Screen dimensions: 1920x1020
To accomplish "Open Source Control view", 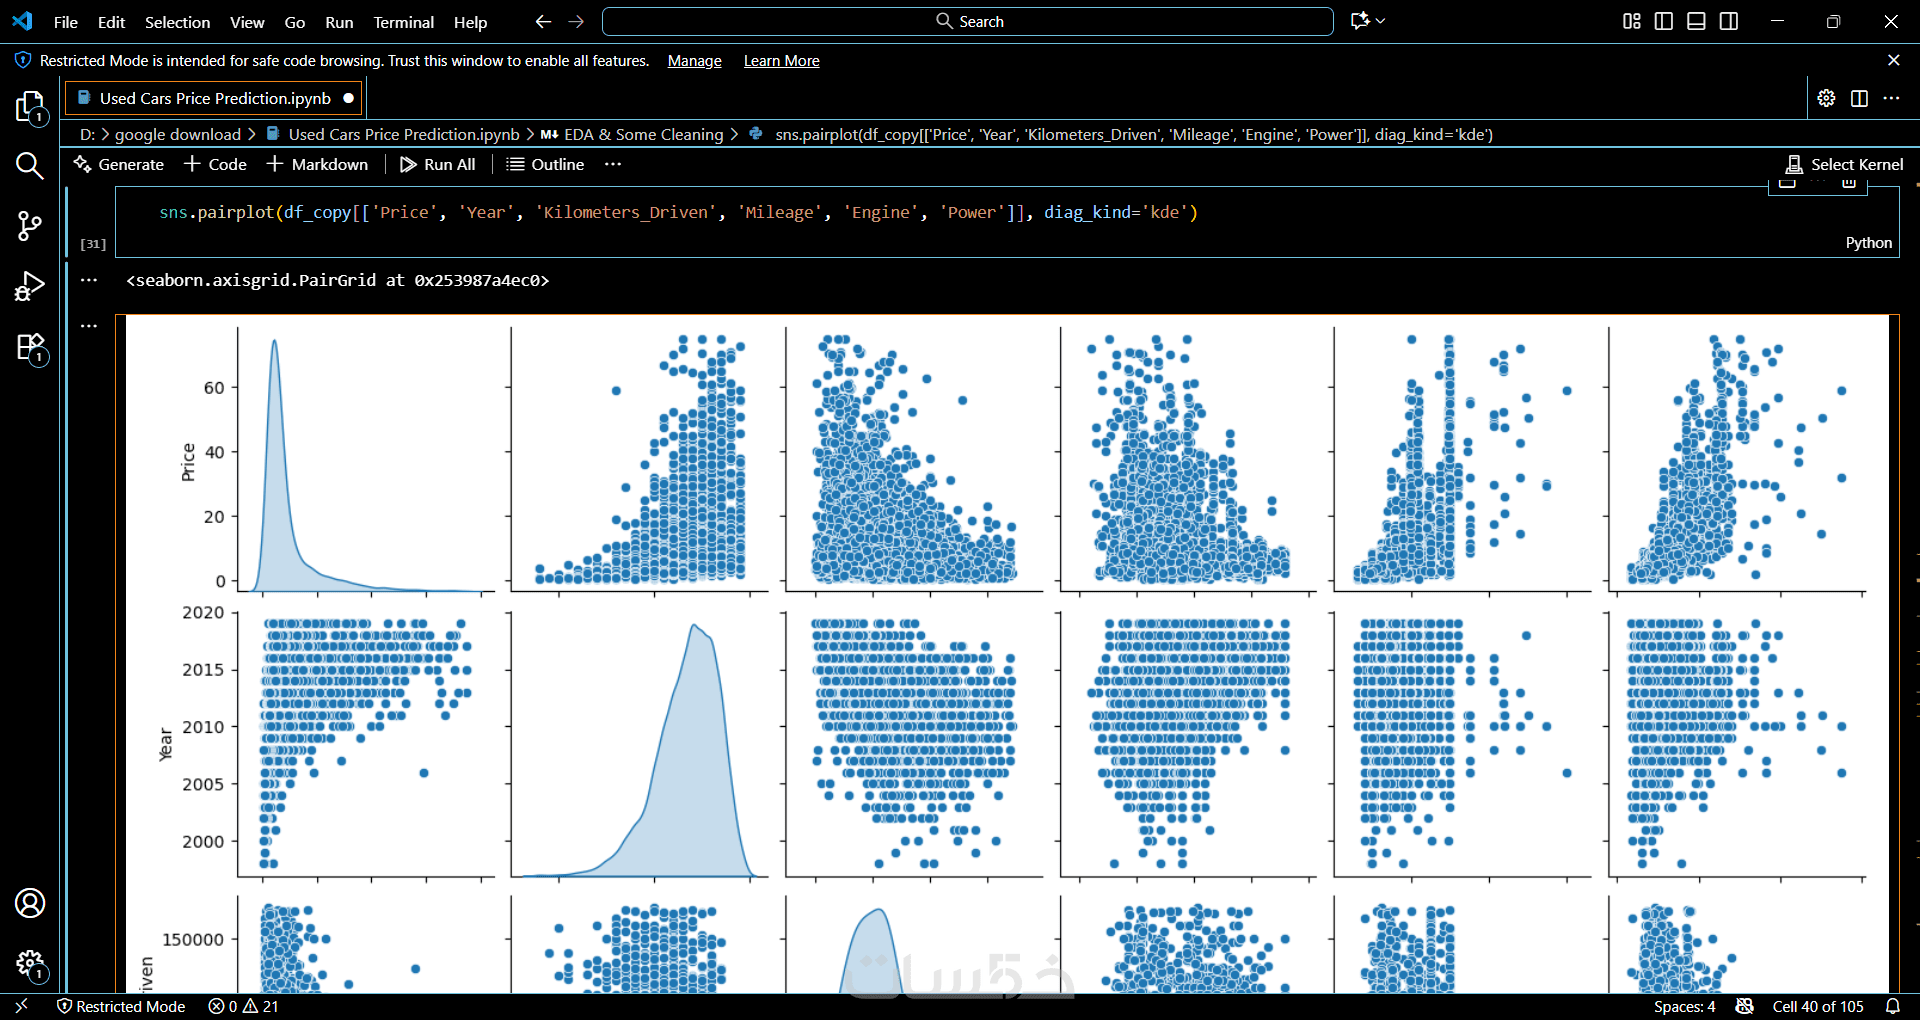I will pyautogui.click(x=30, y=226).
